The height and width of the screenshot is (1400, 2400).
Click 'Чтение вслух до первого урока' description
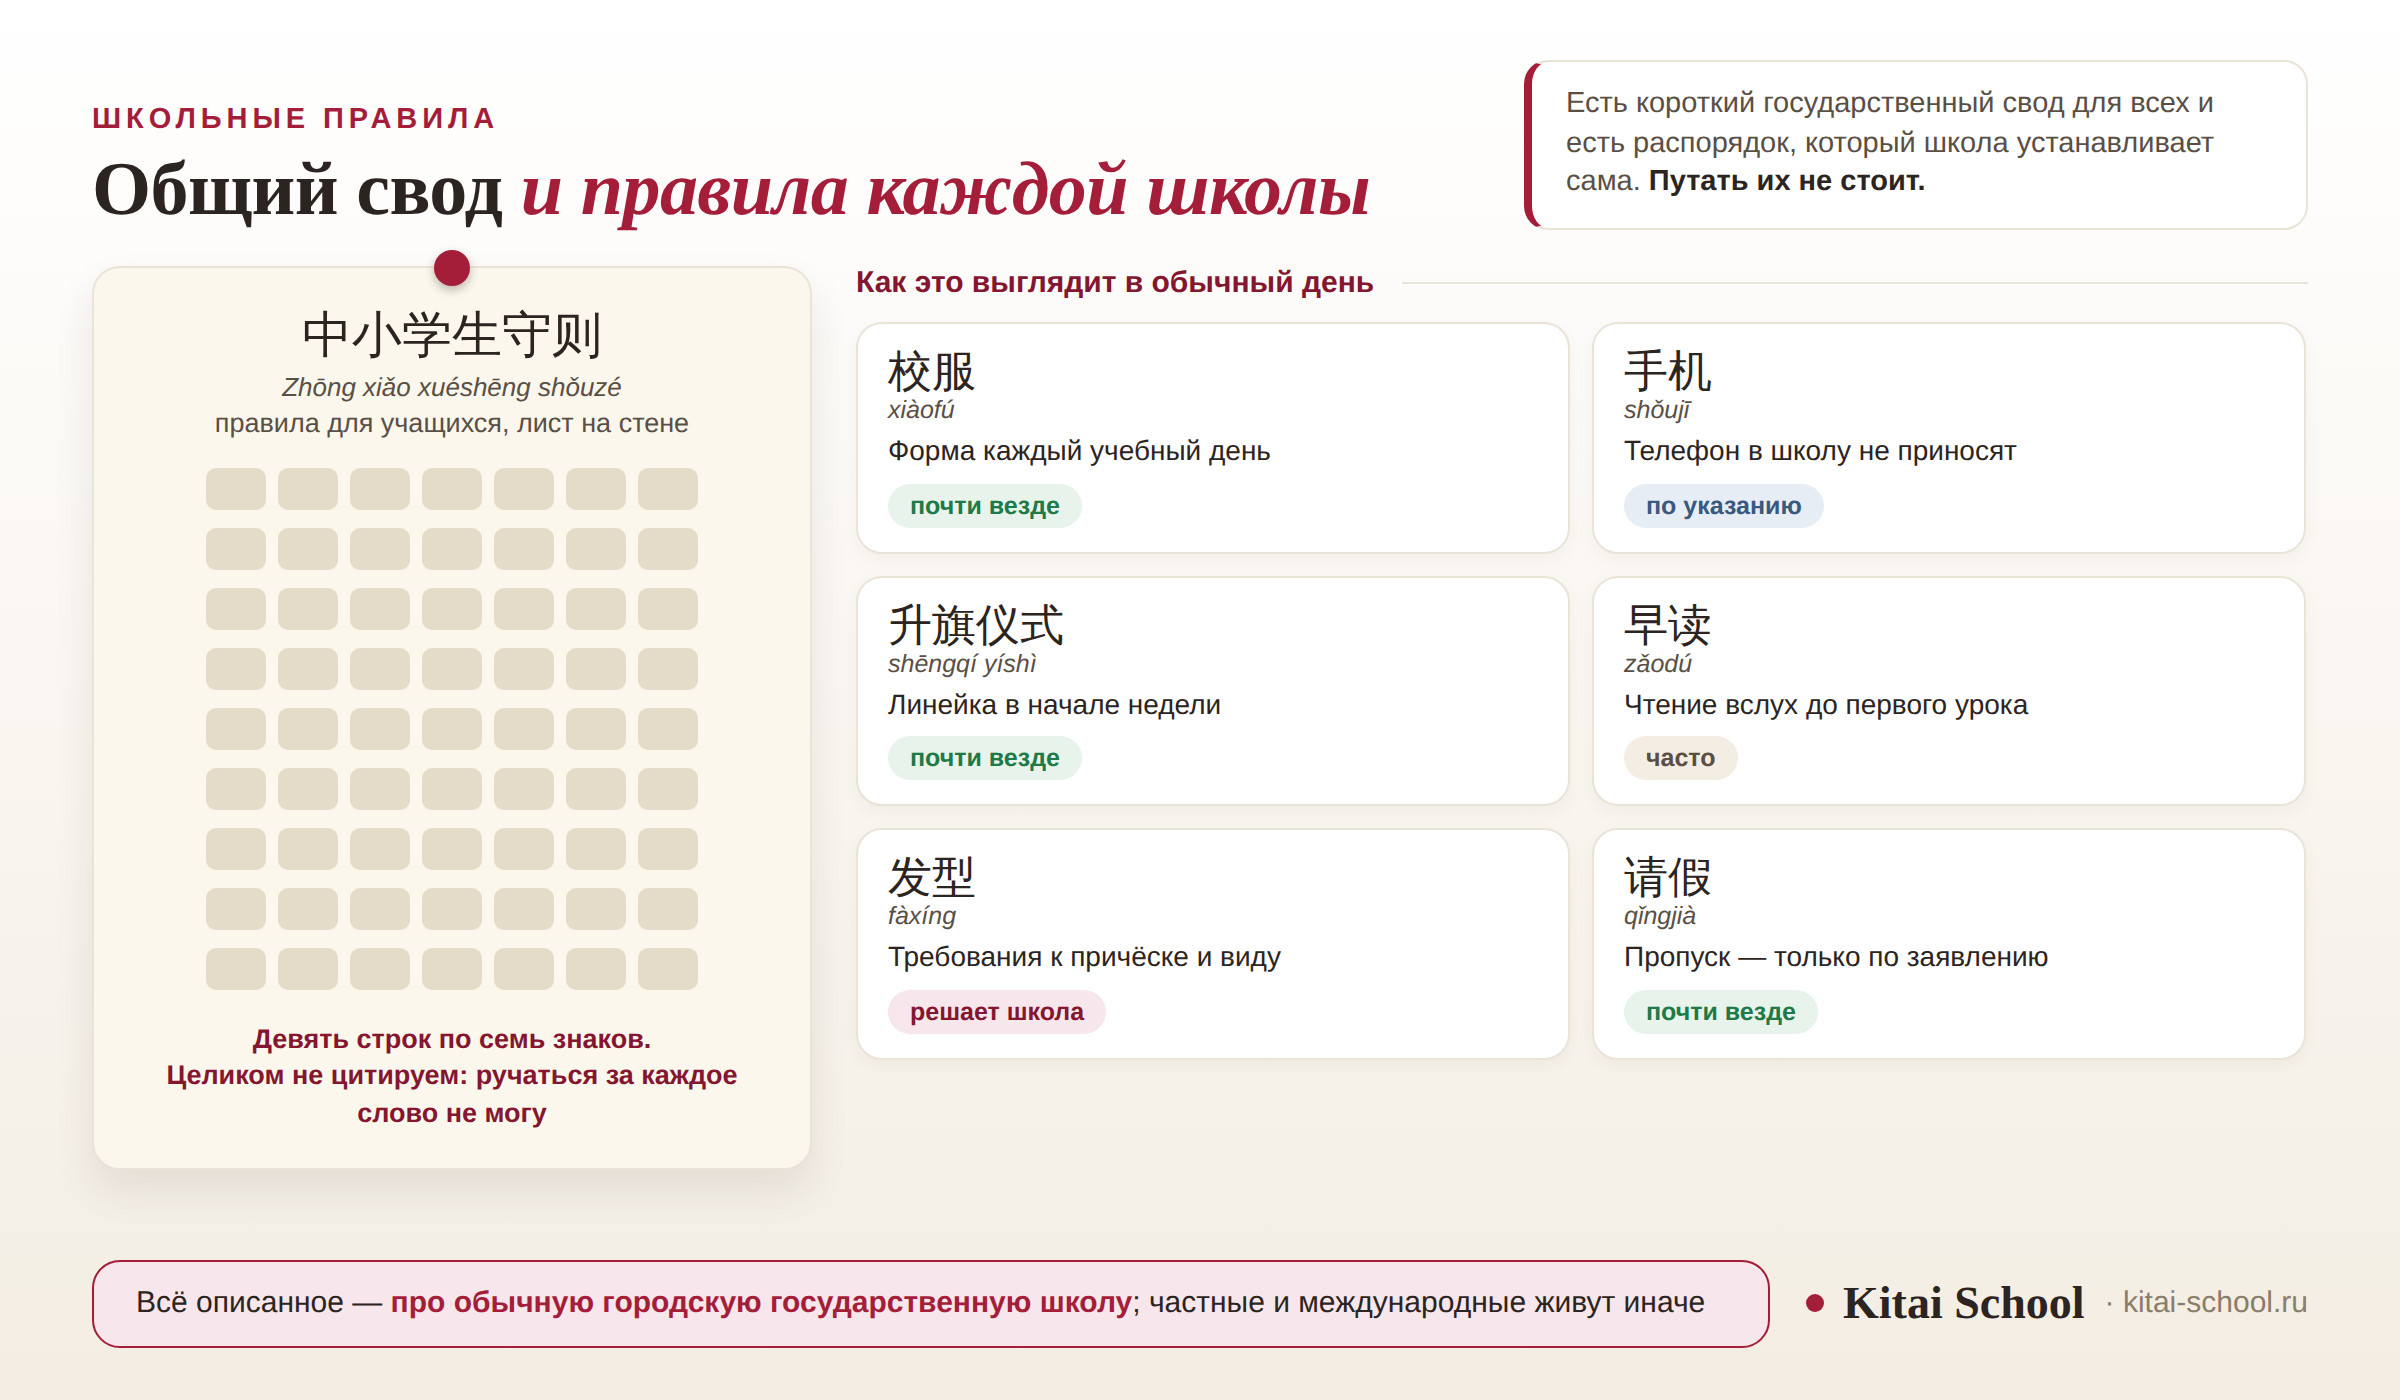point(1826,705)
